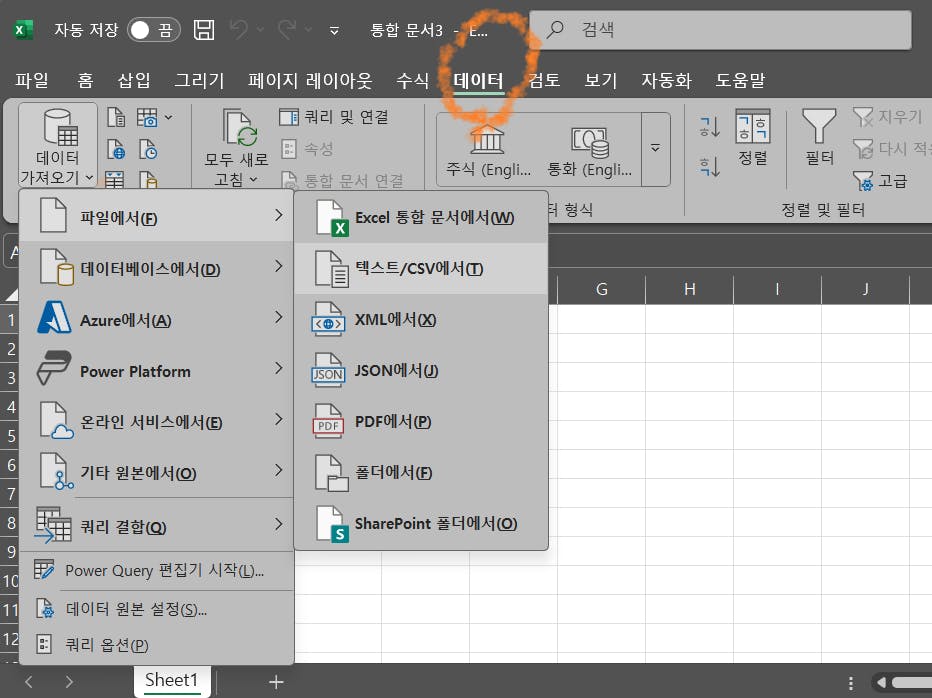Open 기타 원본에서(O) submenu

(x=157, y=472)
